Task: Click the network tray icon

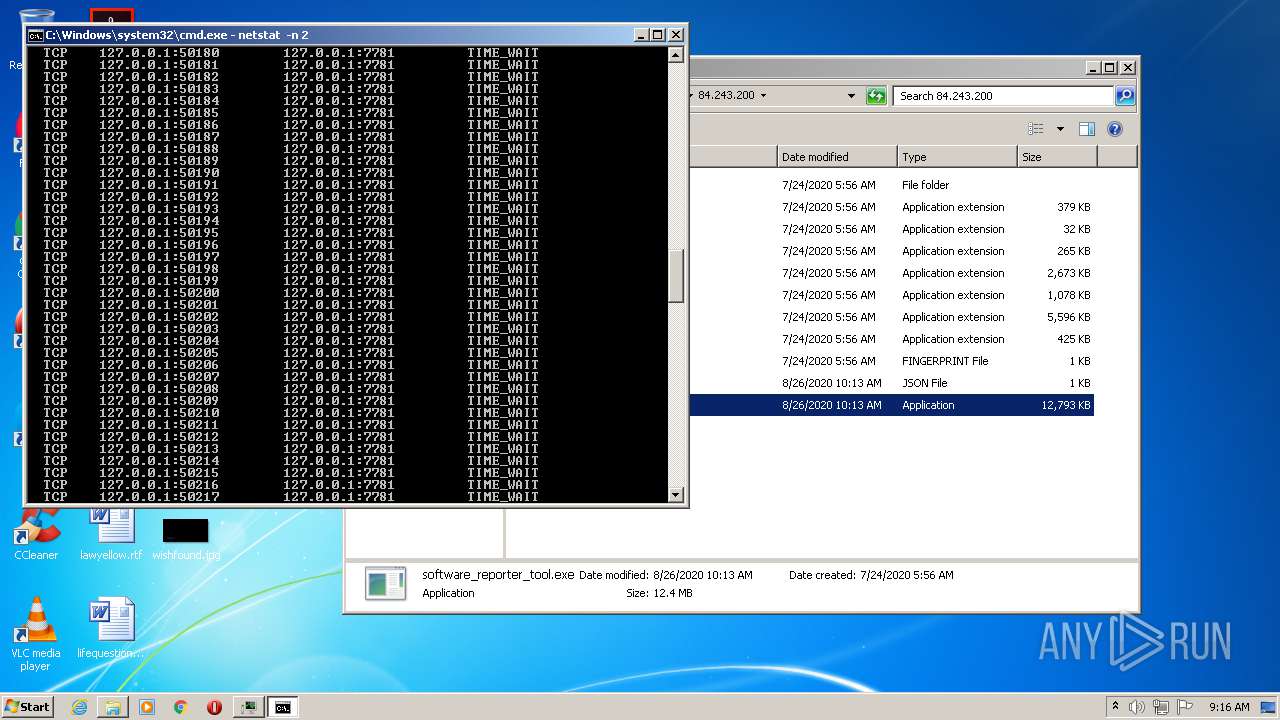Action: click(x=1161, y=707)
